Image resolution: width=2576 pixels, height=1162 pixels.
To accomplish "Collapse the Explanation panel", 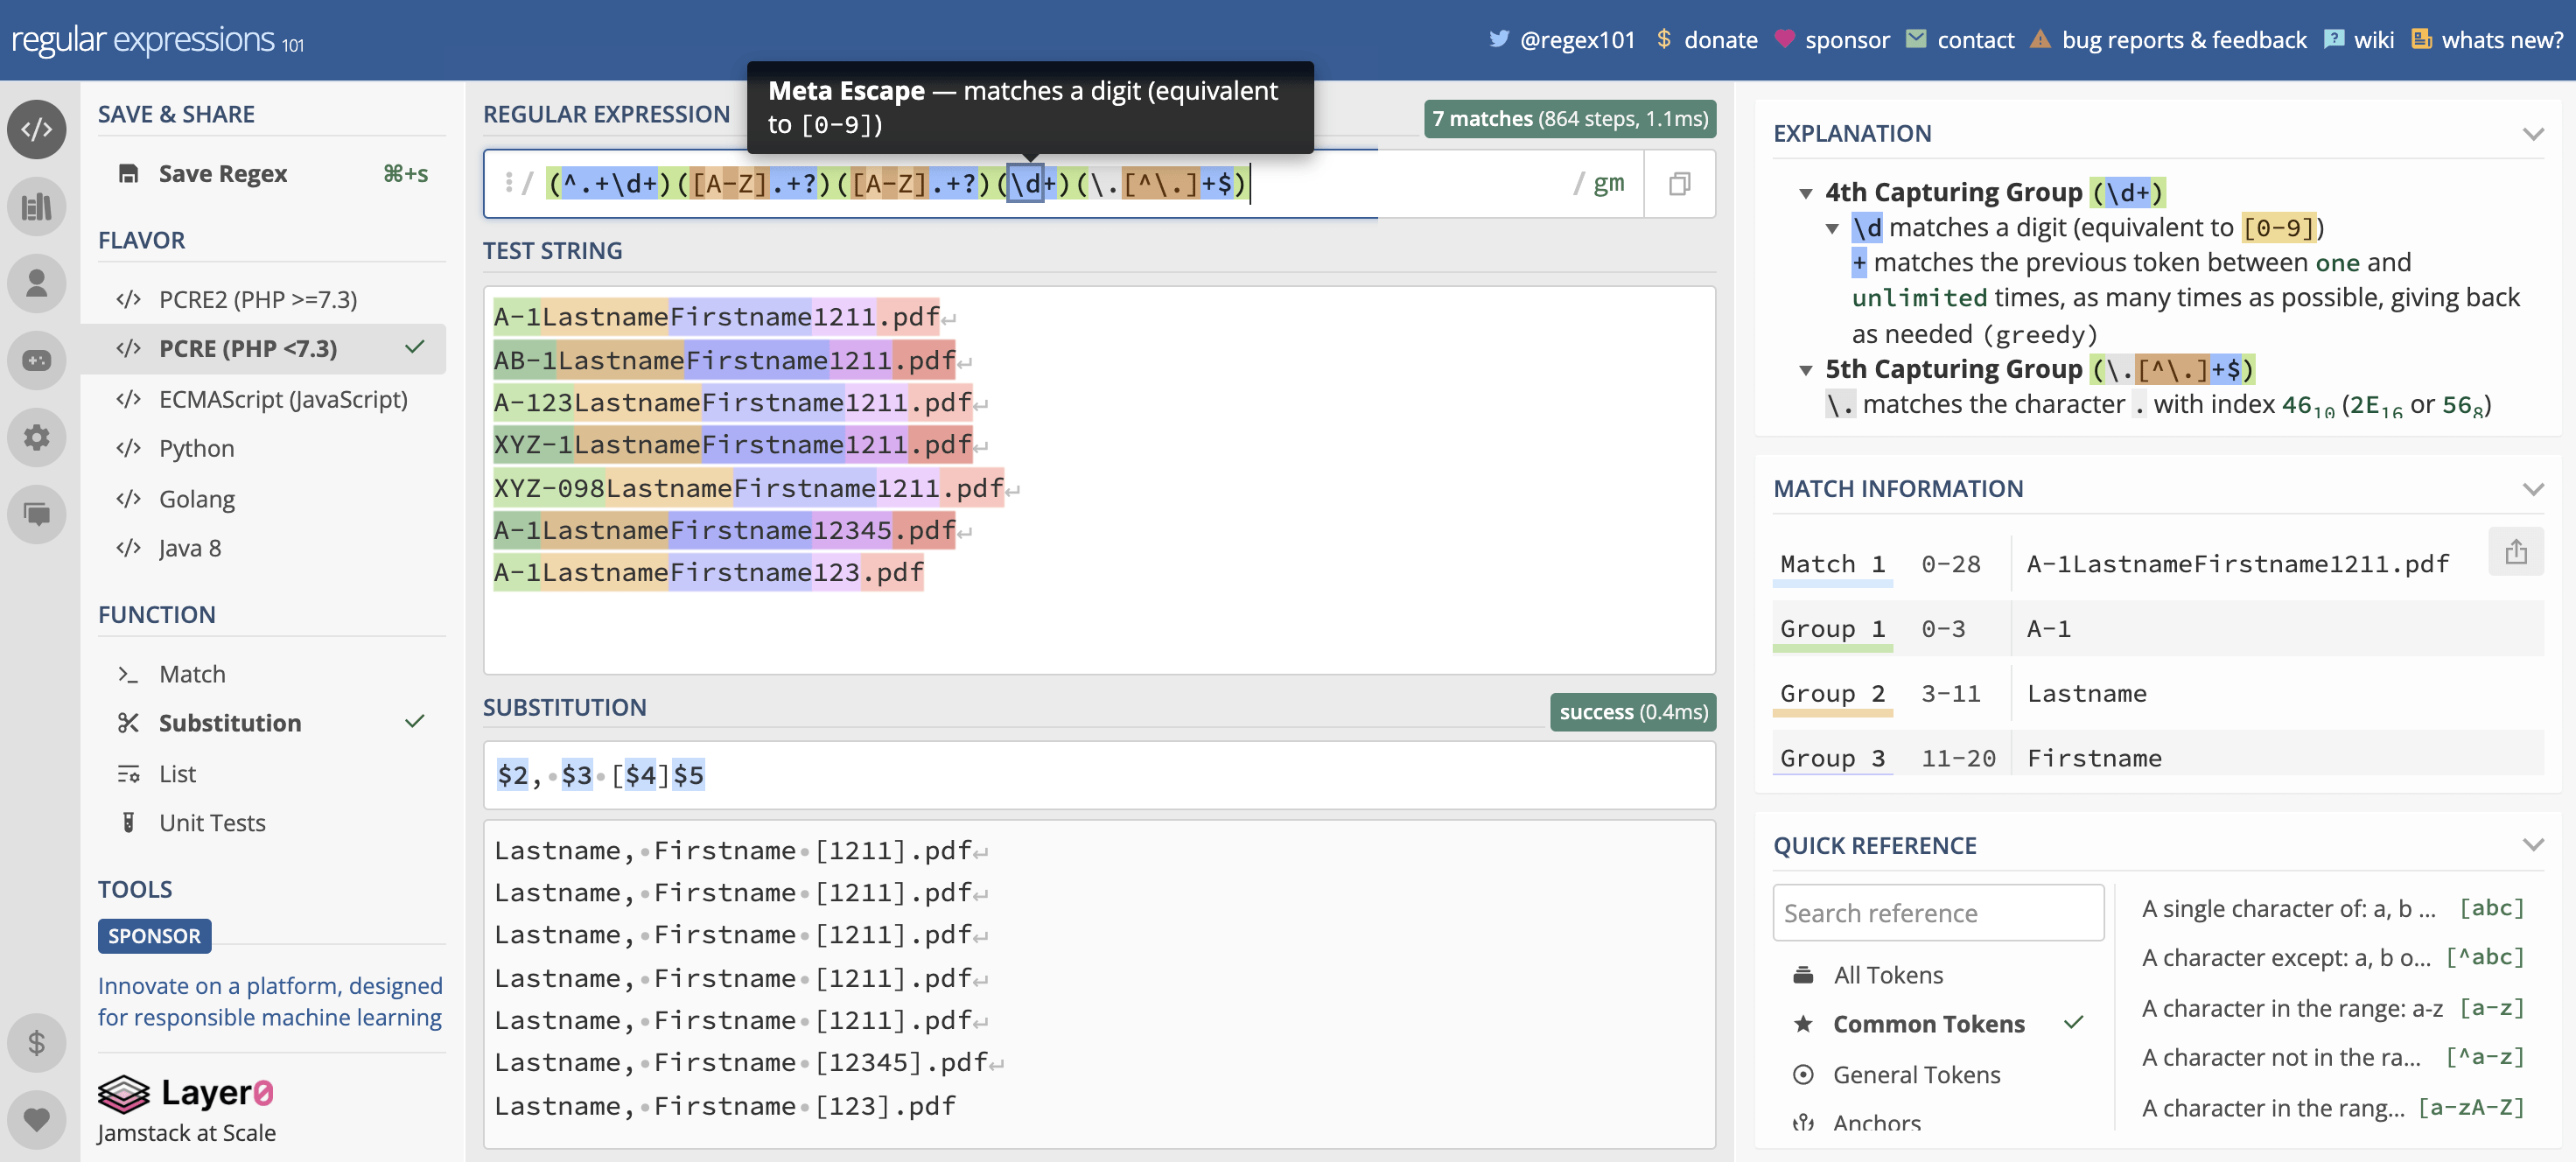I will pyautogui.click(x=2532, y=134).
